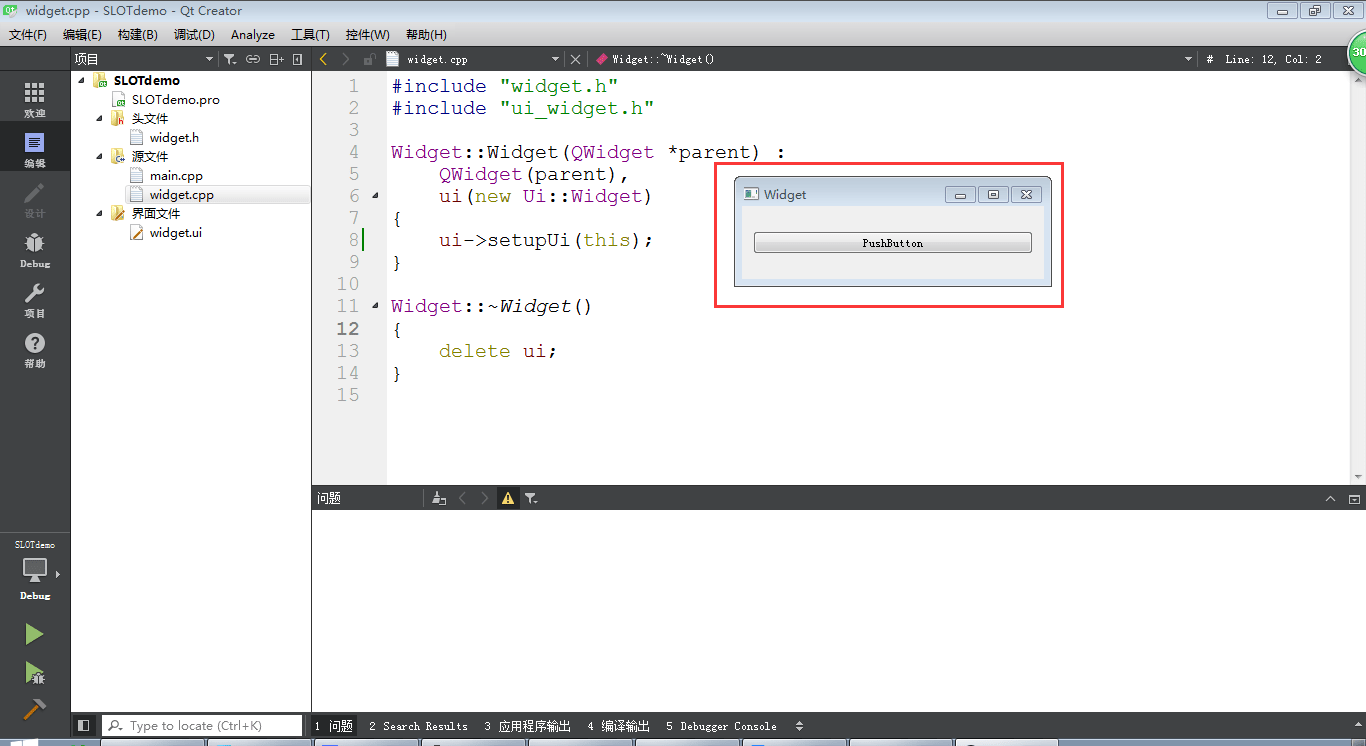Switch to the Search Results tab

pos(418,726)
